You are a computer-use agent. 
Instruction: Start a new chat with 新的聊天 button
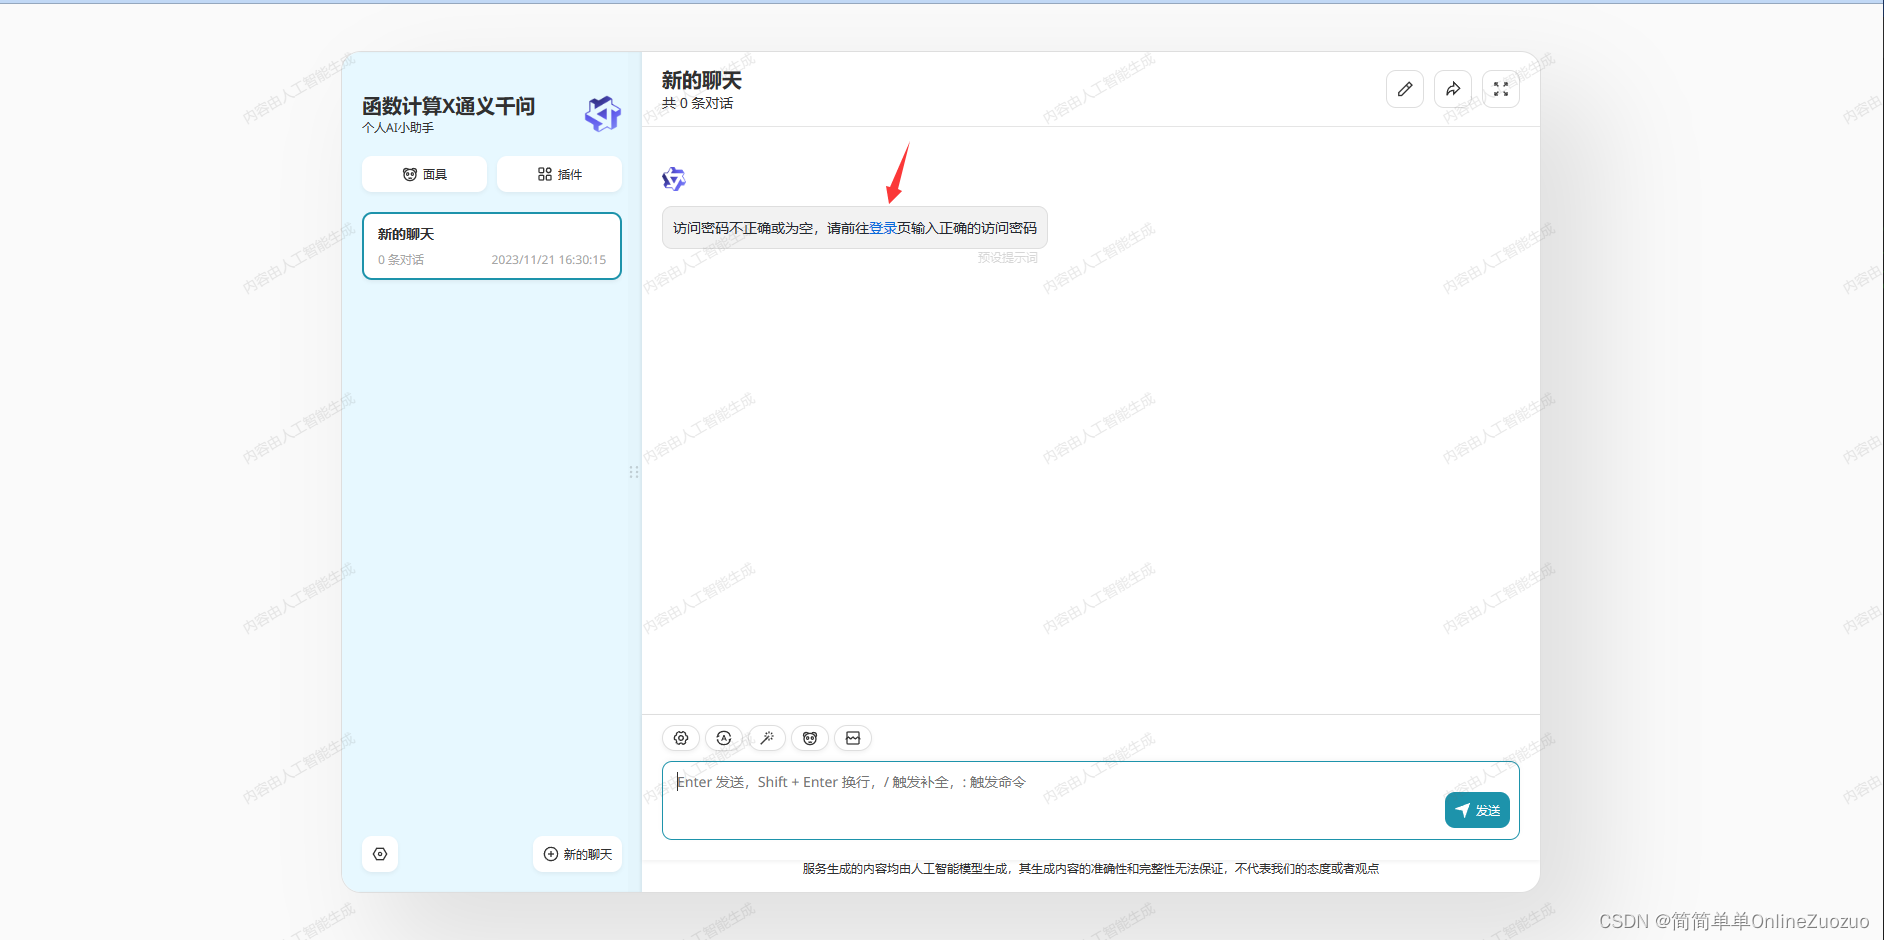click(x=577, y=854)
